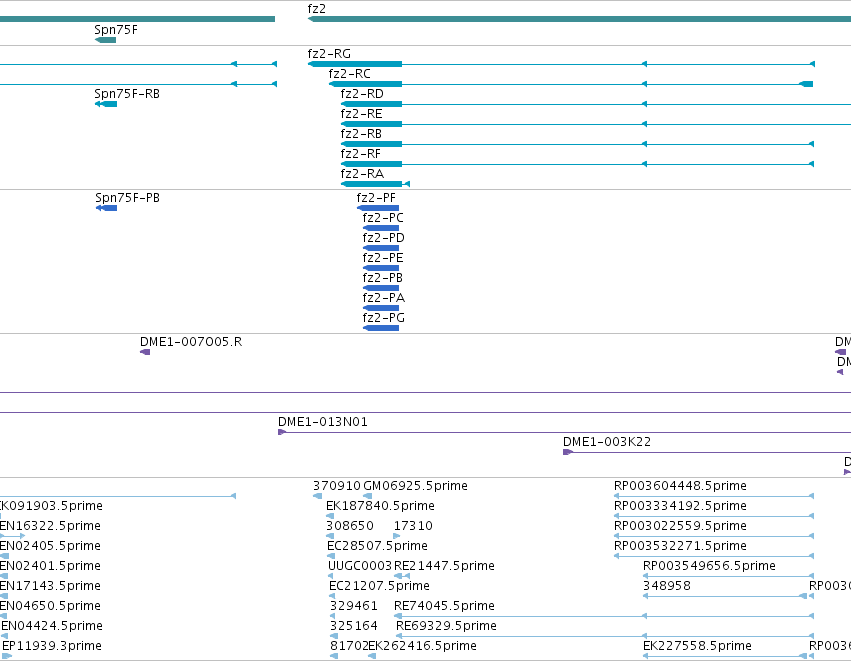The width and height of the screenshot is (851, 661).
Task: Select the RP003334192.5prime EST
Action: point(714,516)
